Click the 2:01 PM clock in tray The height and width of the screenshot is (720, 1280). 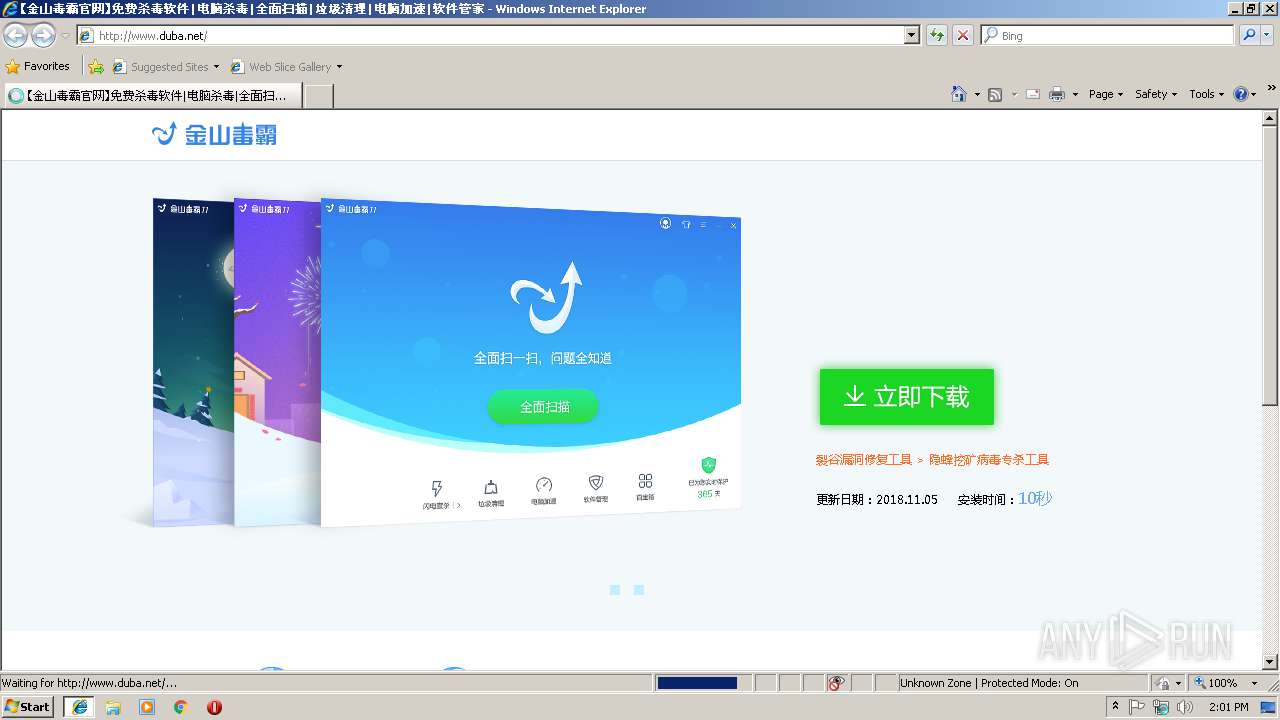pyautogui.click(x=1228, y=707)
